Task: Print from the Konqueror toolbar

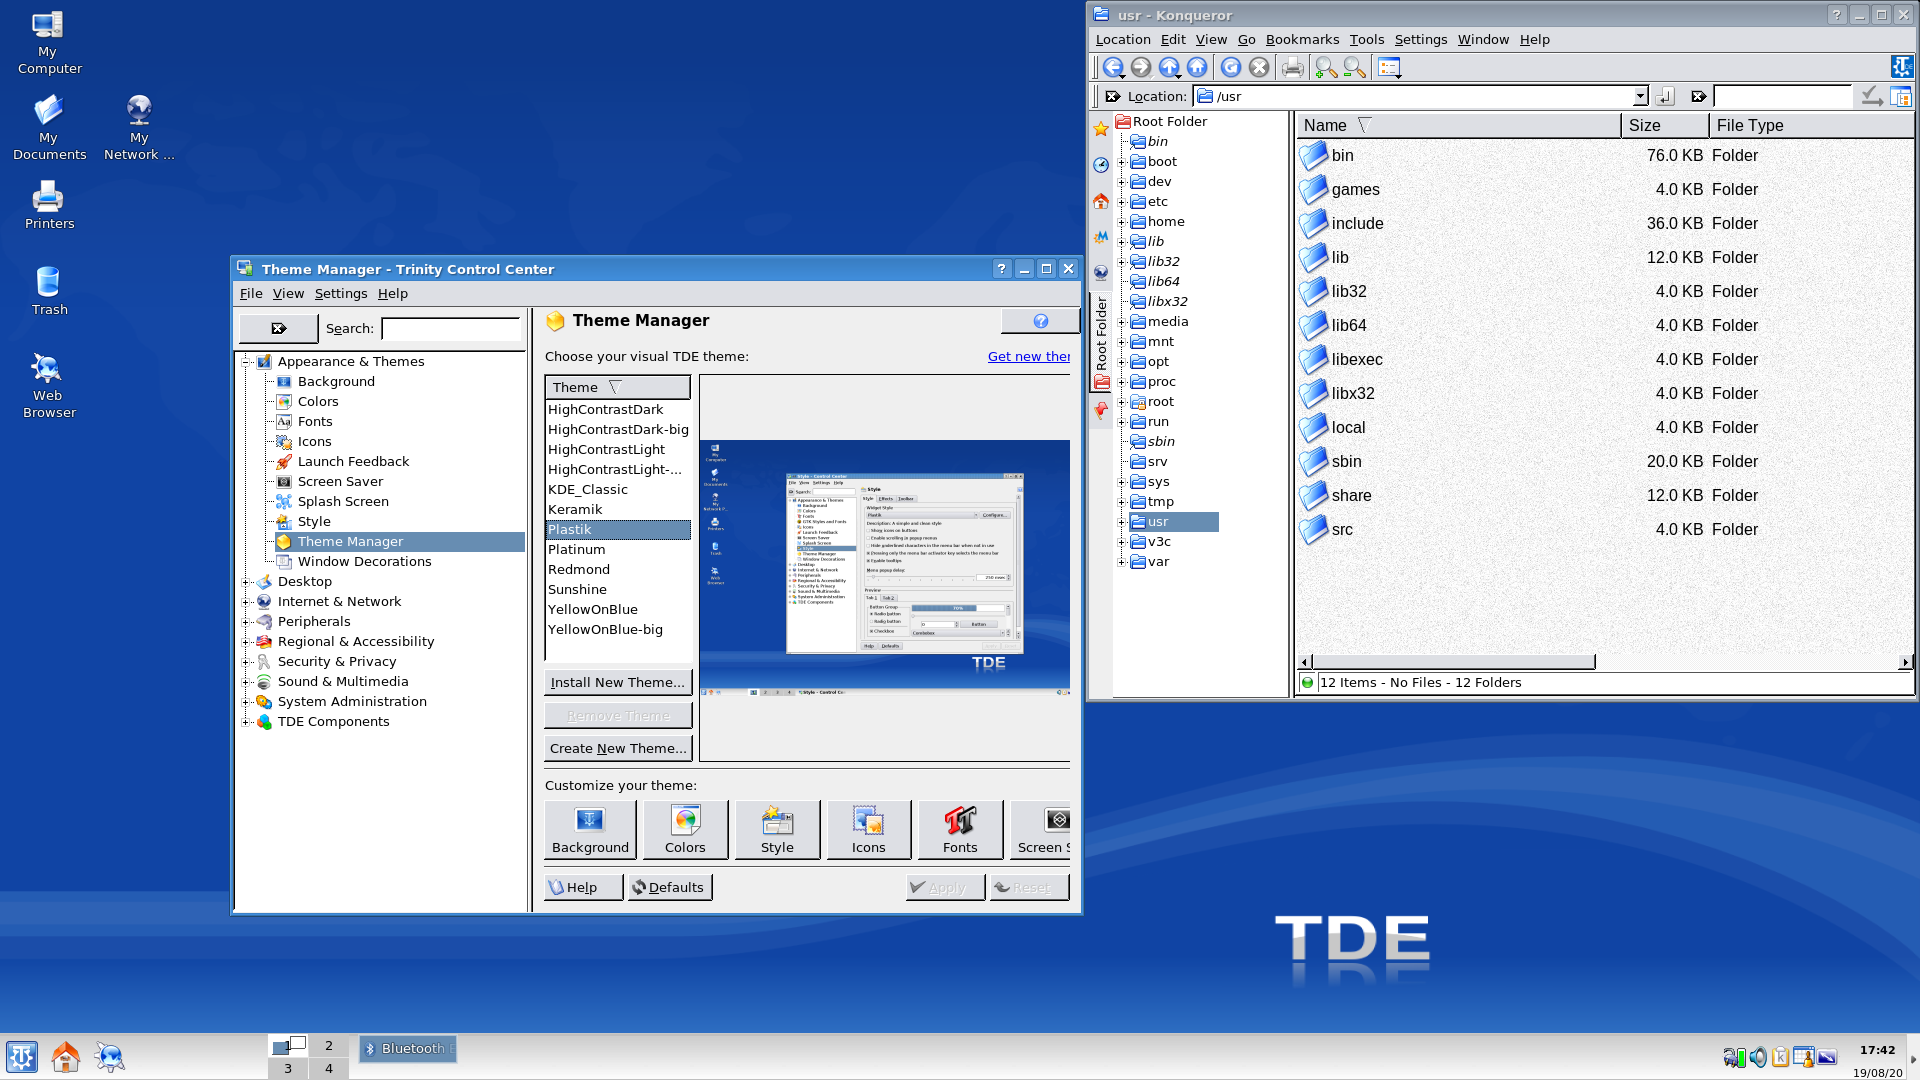Action: coord(1293,67)
